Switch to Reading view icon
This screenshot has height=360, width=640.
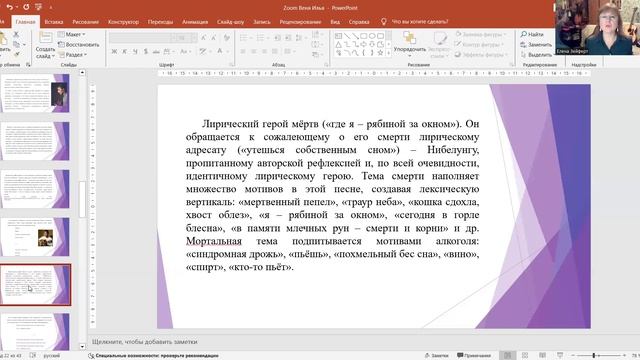pos(542,356)
